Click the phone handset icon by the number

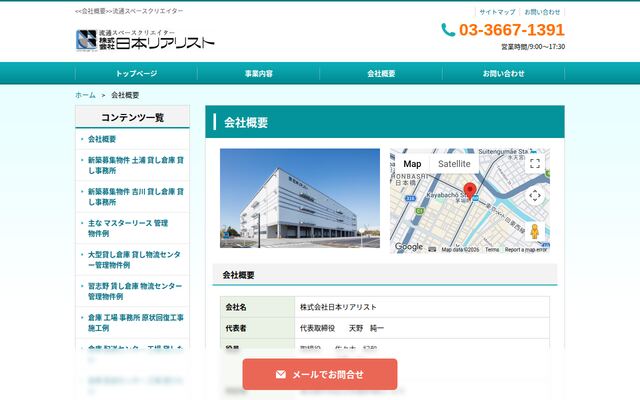(448, 30)
